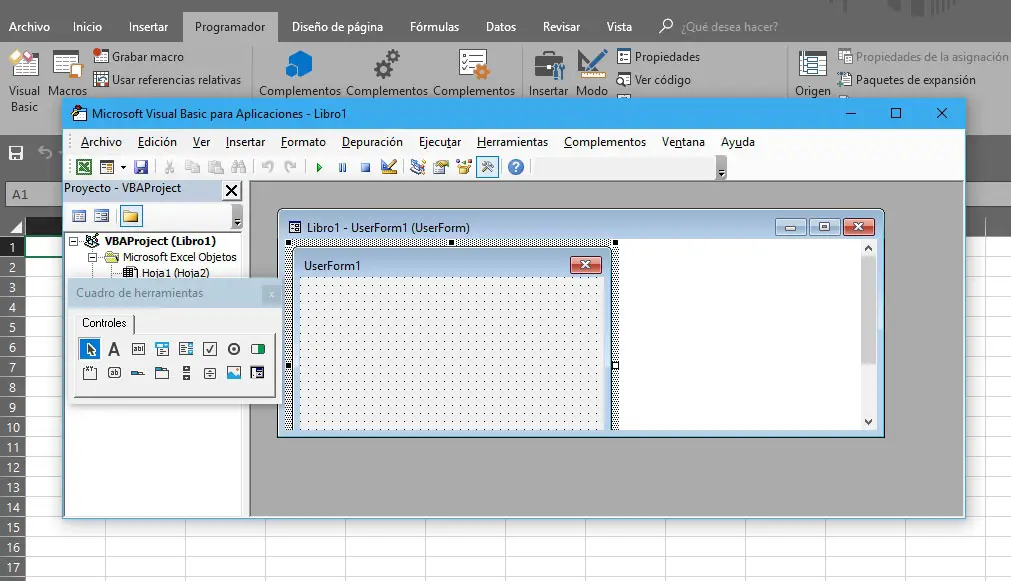
Task: Select the Select Objects pointer tool
Action: (x=90, y=349)
